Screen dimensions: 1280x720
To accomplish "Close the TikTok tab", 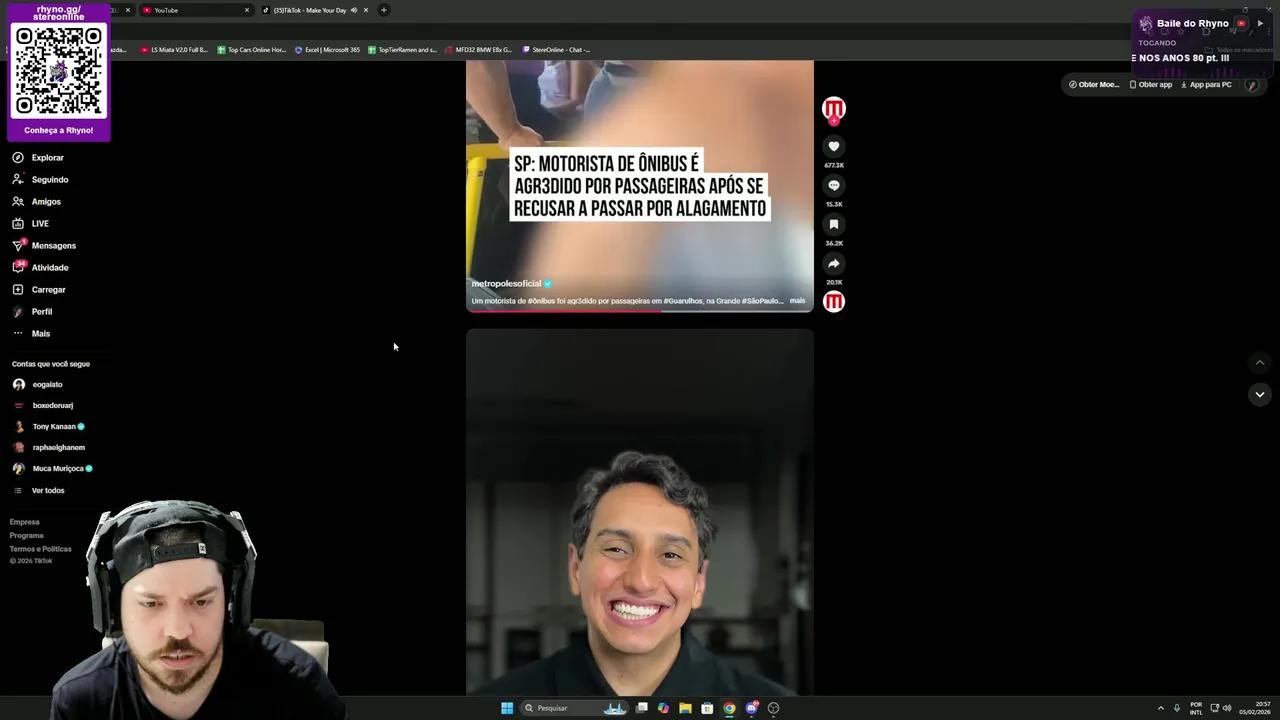I will point(366,10).
